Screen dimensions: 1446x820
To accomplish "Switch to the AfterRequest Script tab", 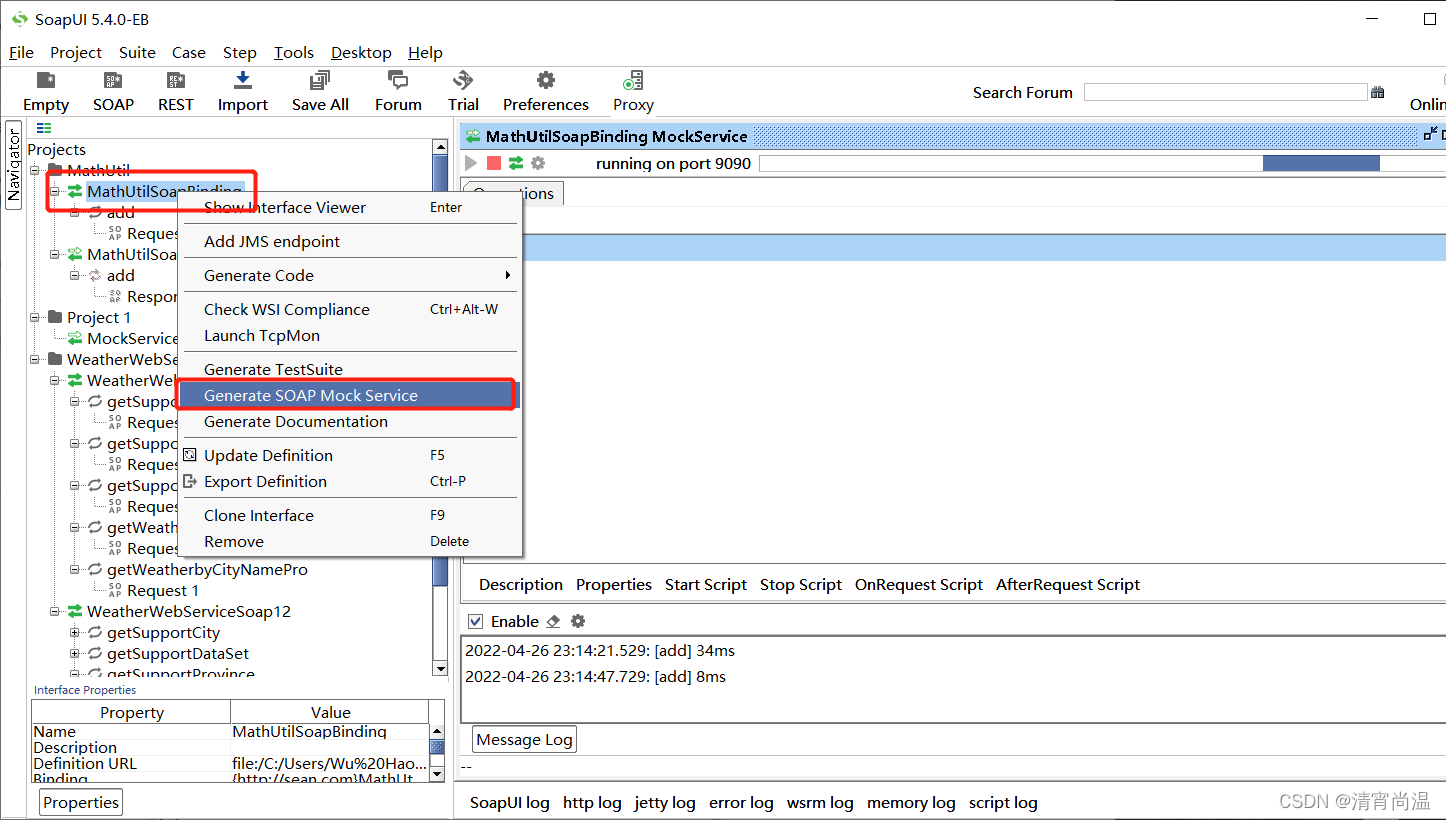I will pyautogui.click(x=1067, y=584).
